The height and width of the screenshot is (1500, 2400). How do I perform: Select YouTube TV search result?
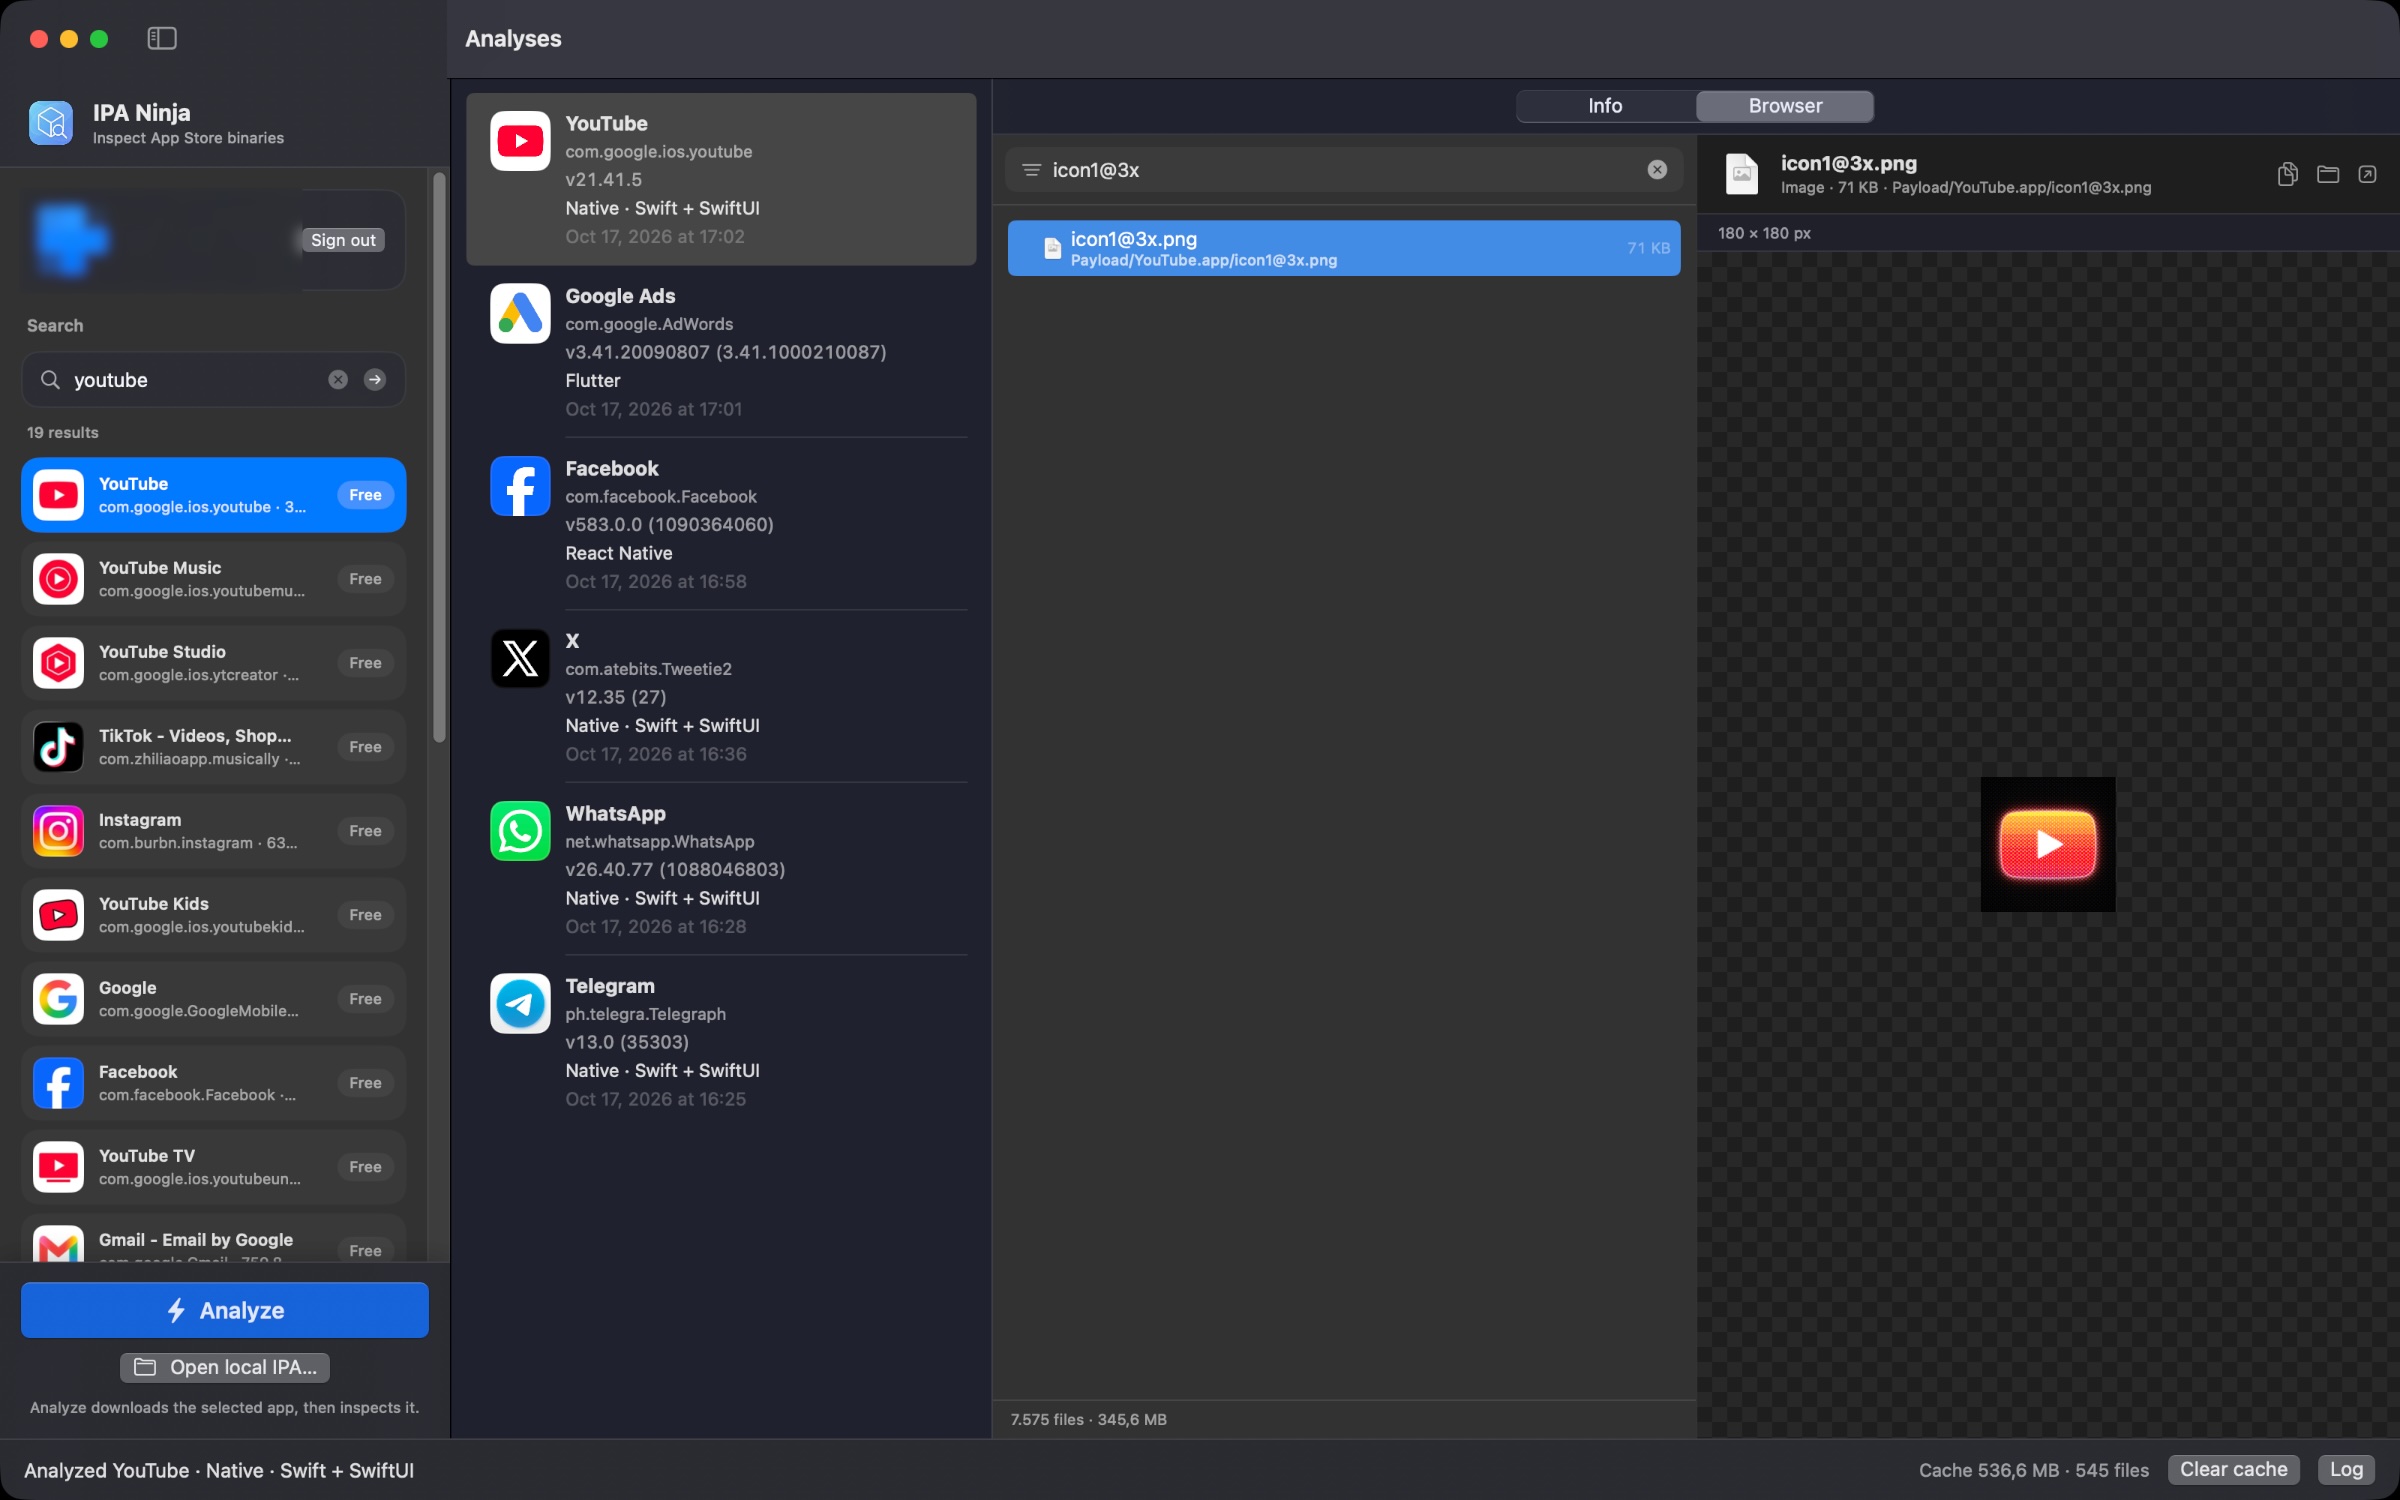coord(213,1167)
